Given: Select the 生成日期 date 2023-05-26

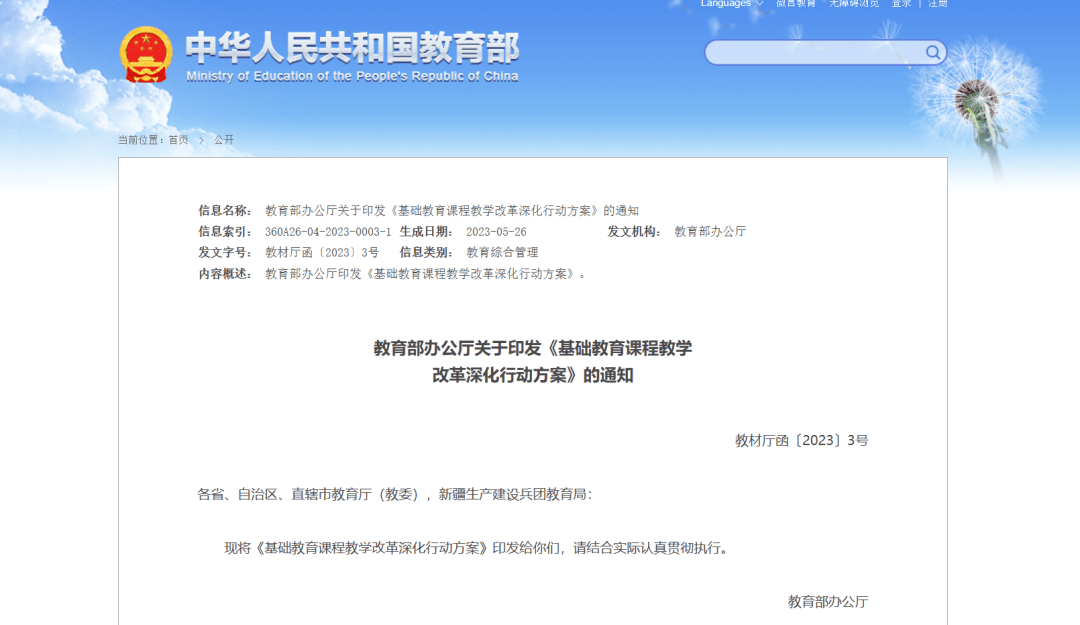Looking at the screenshot, I should pos(499,230).
